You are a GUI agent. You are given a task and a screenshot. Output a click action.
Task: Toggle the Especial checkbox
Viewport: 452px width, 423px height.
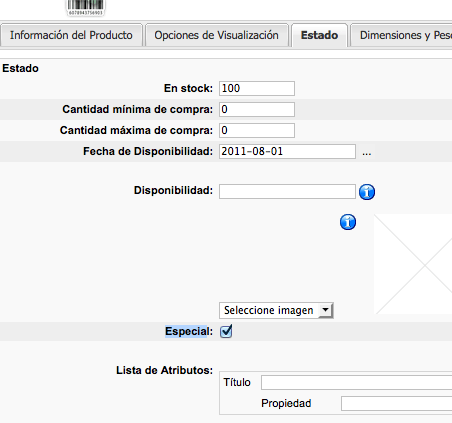(x=226, y=331)
